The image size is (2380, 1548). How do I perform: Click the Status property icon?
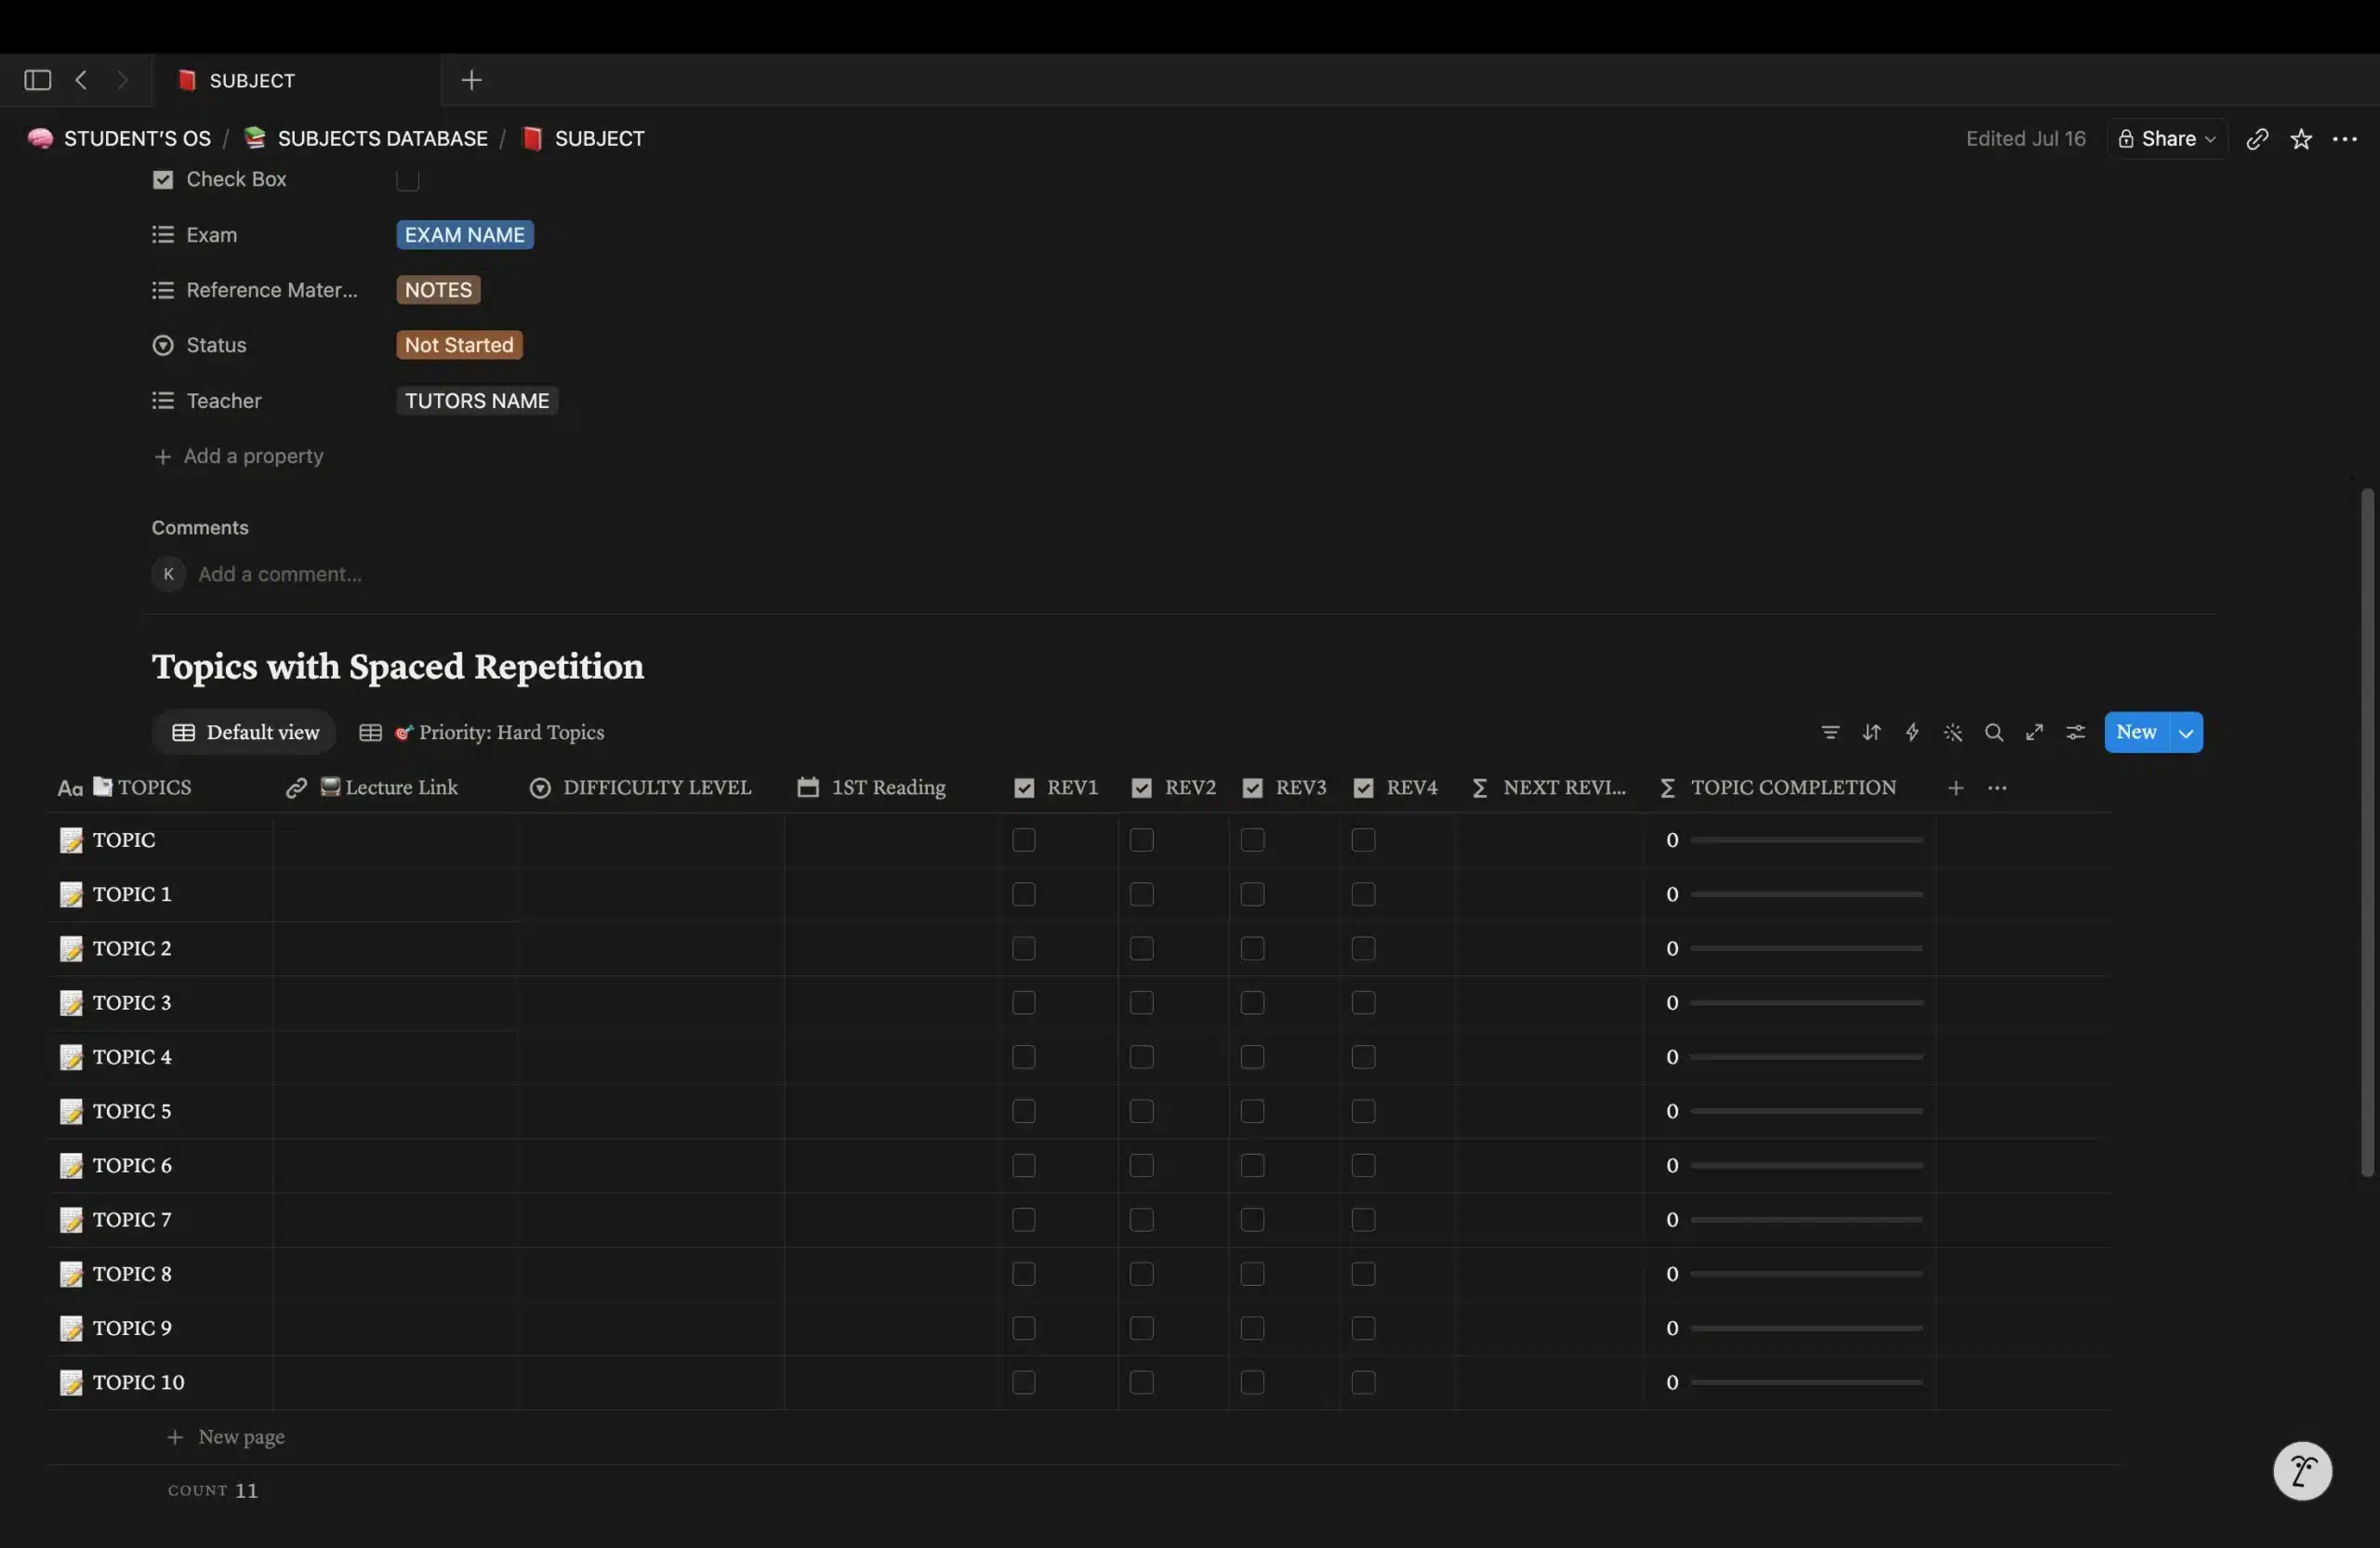click(x=163, y=345)
